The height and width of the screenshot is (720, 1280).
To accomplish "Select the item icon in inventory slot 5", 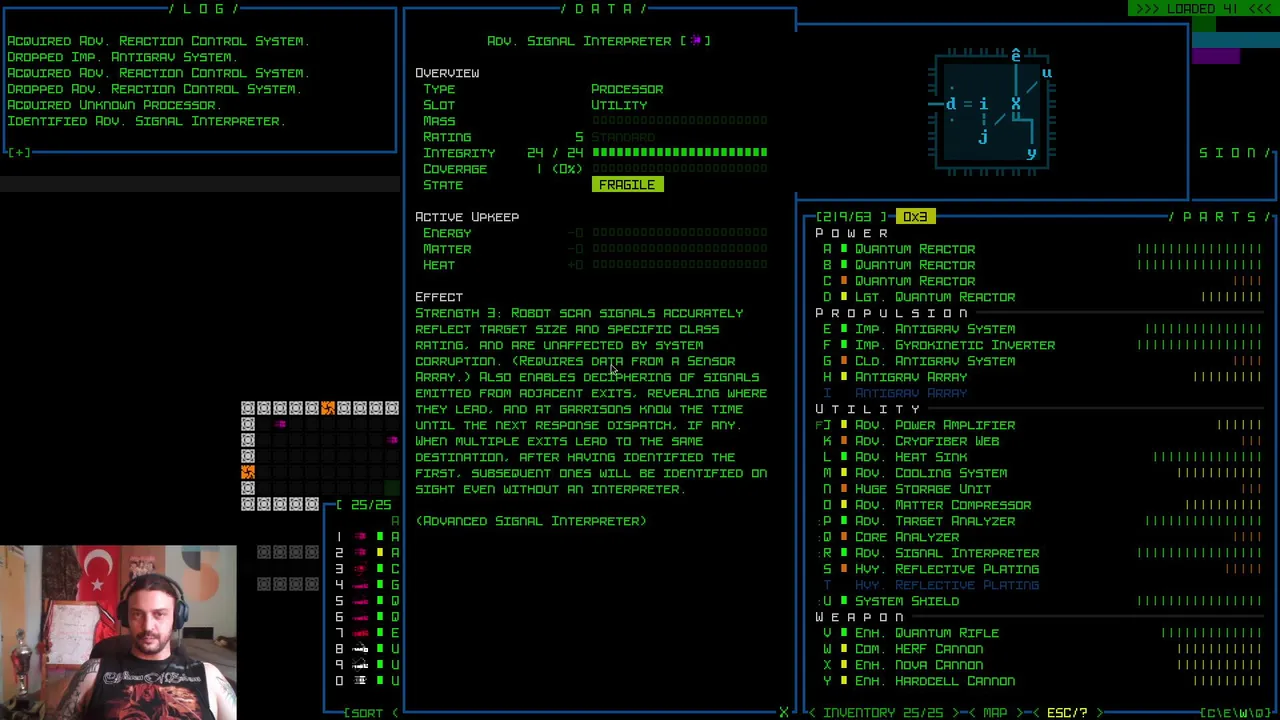I will point(360,601).
